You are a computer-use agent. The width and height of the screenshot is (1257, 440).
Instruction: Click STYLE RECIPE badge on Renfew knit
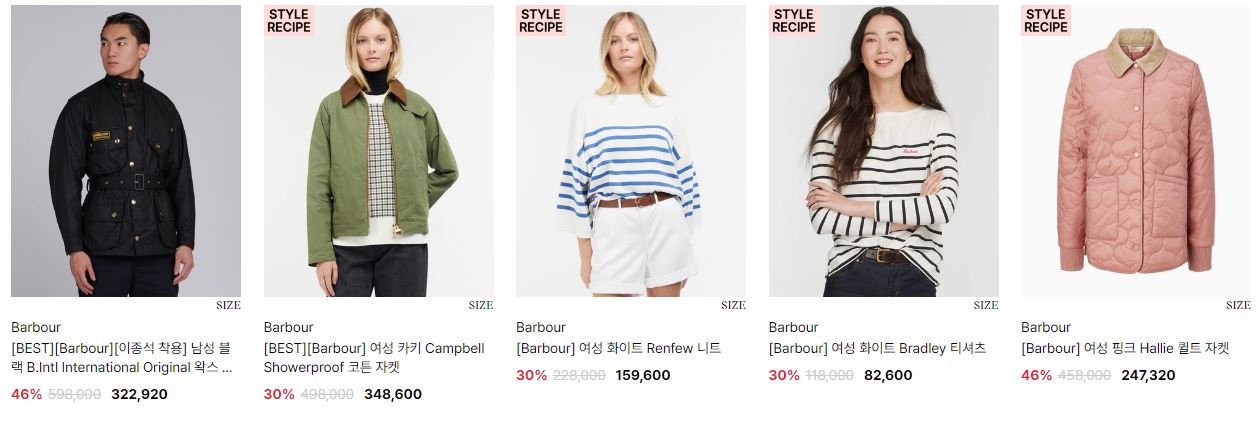pos(541,21)
